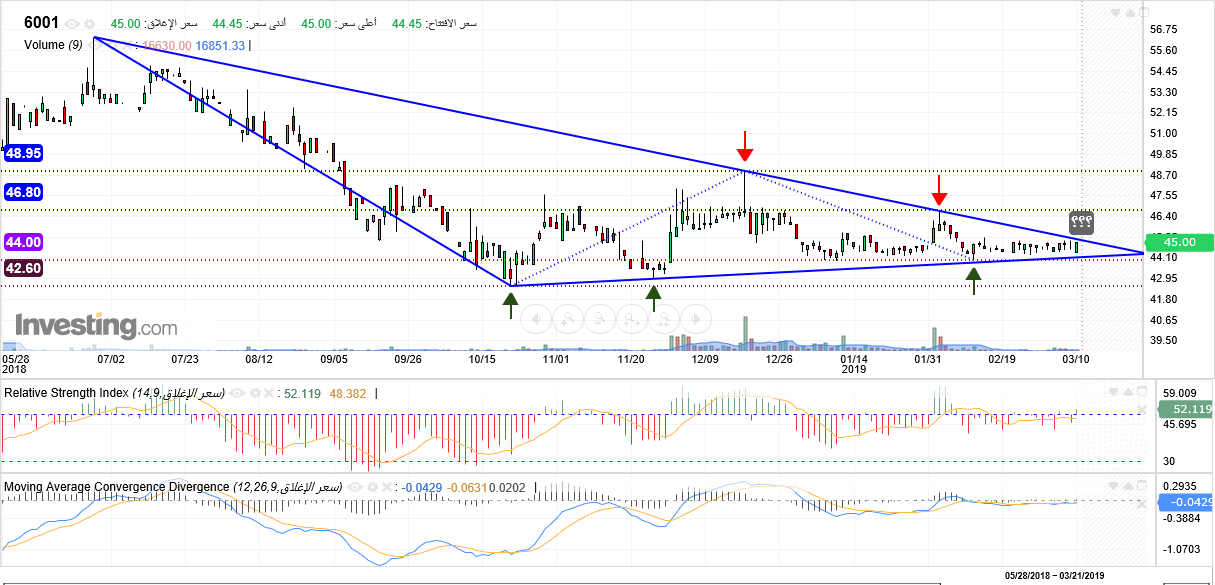Click the blue 48.95 price level label

click(x=23, y=154)
